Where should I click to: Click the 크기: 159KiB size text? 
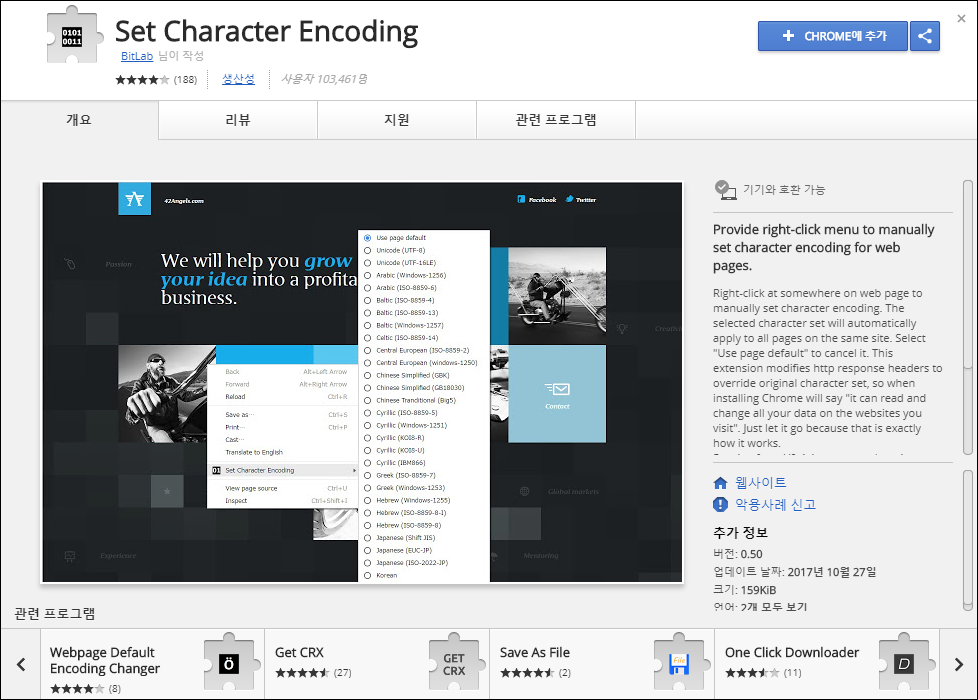[x=745, y=590]
